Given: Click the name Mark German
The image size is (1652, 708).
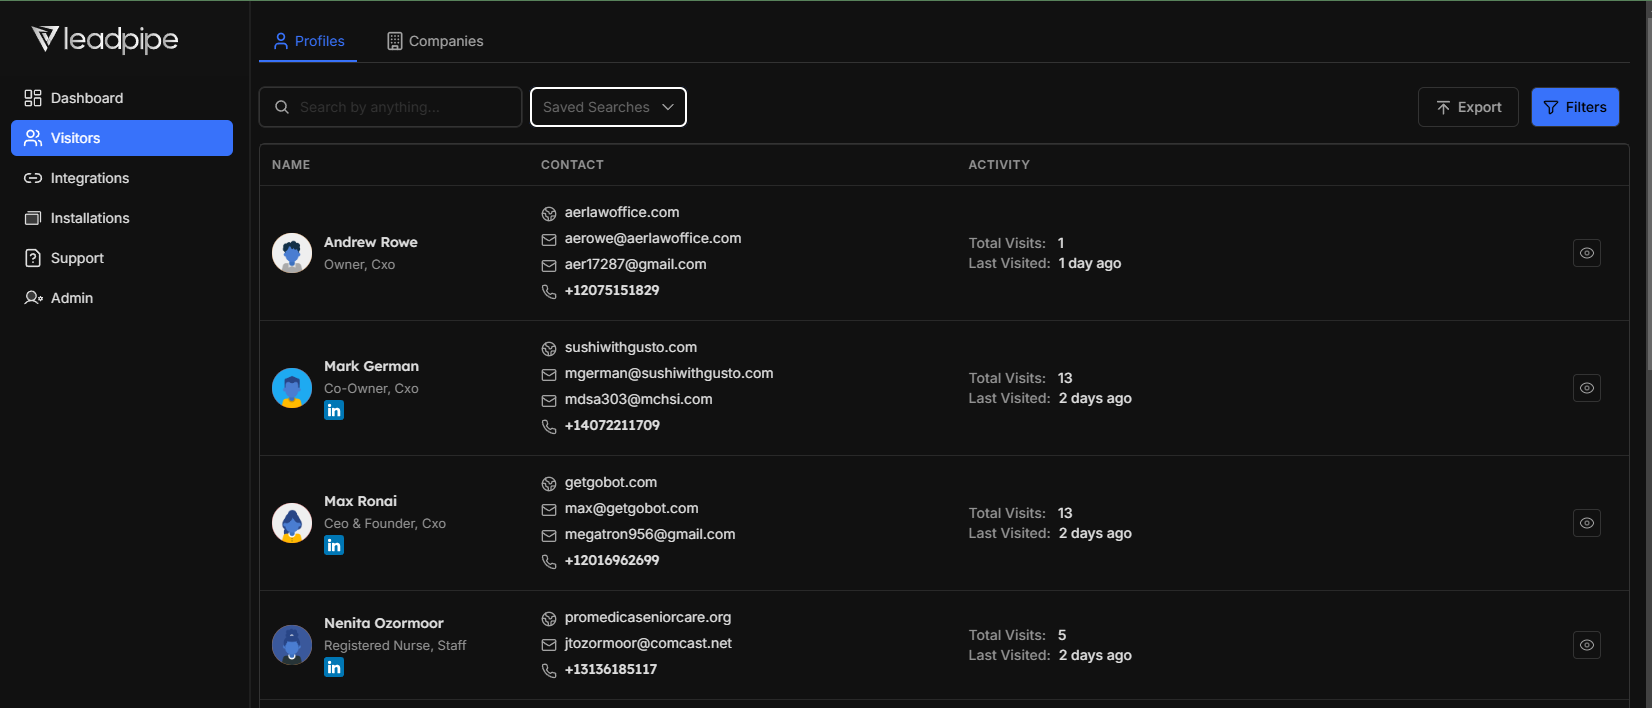Looking at the screenshot, I should [x=372, y=366].
